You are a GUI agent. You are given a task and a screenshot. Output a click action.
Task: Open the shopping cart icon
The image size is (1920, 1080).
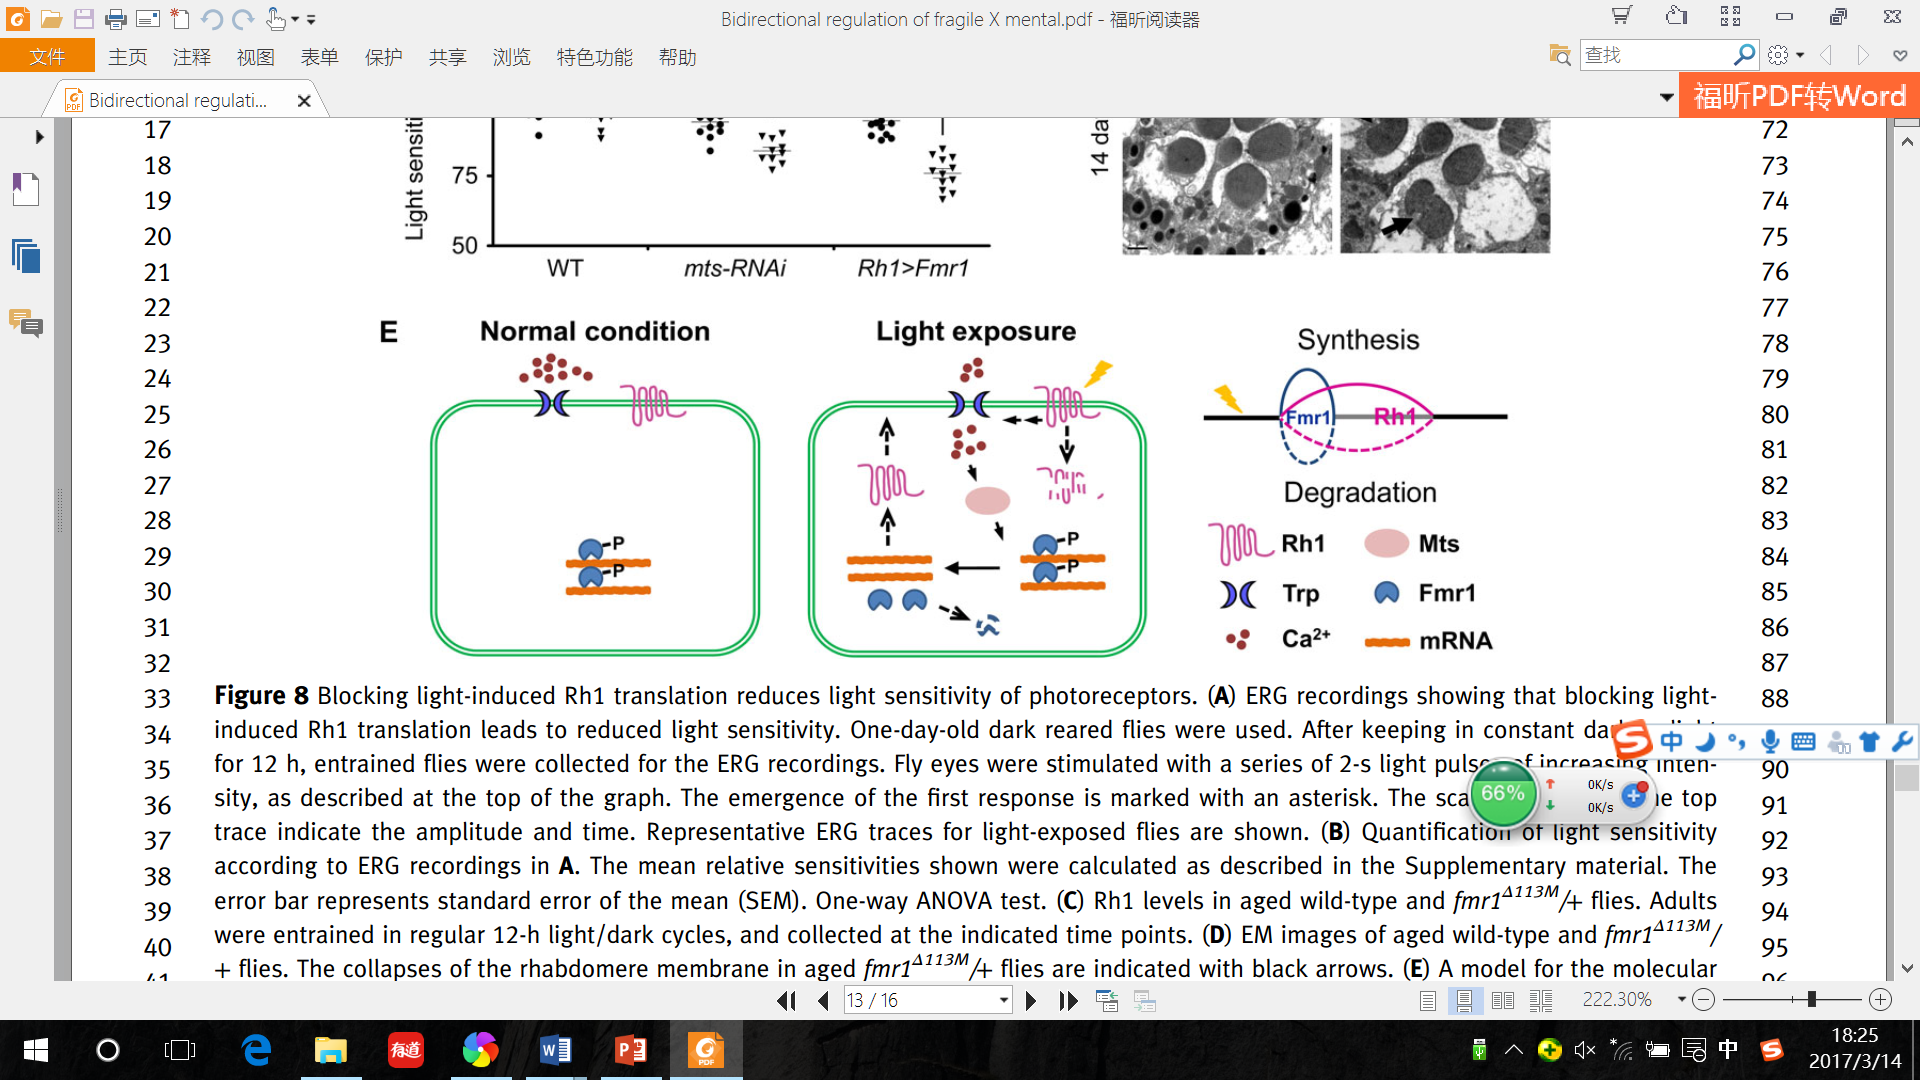(x=1621, y=16)
